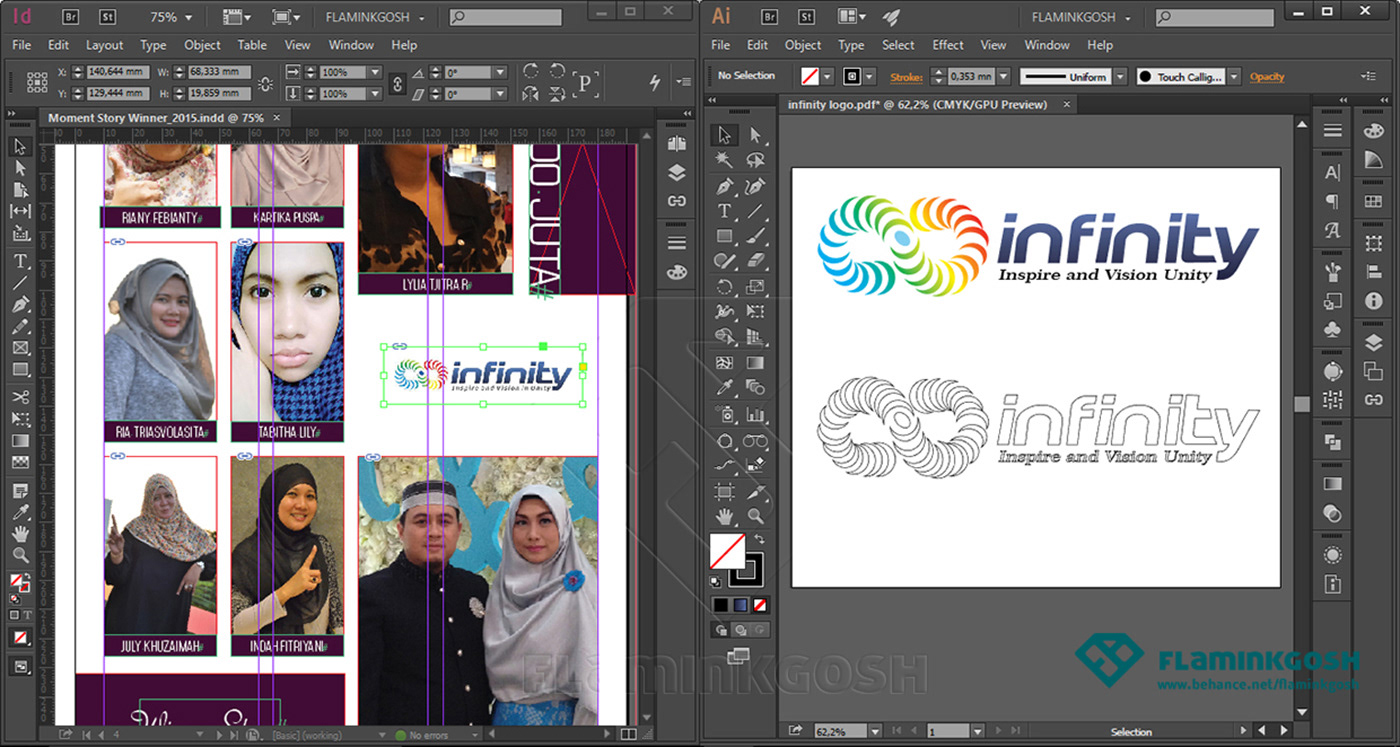The image size is (1400, 747).
Task: Select the Artboard tool in Illustrator
Action: [725, 491]
